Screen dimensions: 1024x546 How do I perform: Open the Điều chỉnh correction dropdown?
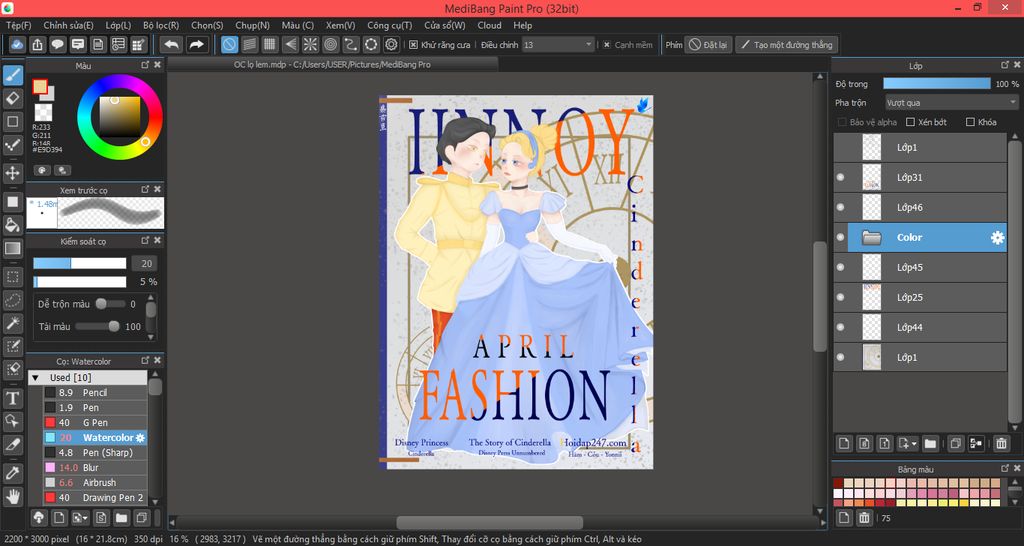click(x=558, y=45)
